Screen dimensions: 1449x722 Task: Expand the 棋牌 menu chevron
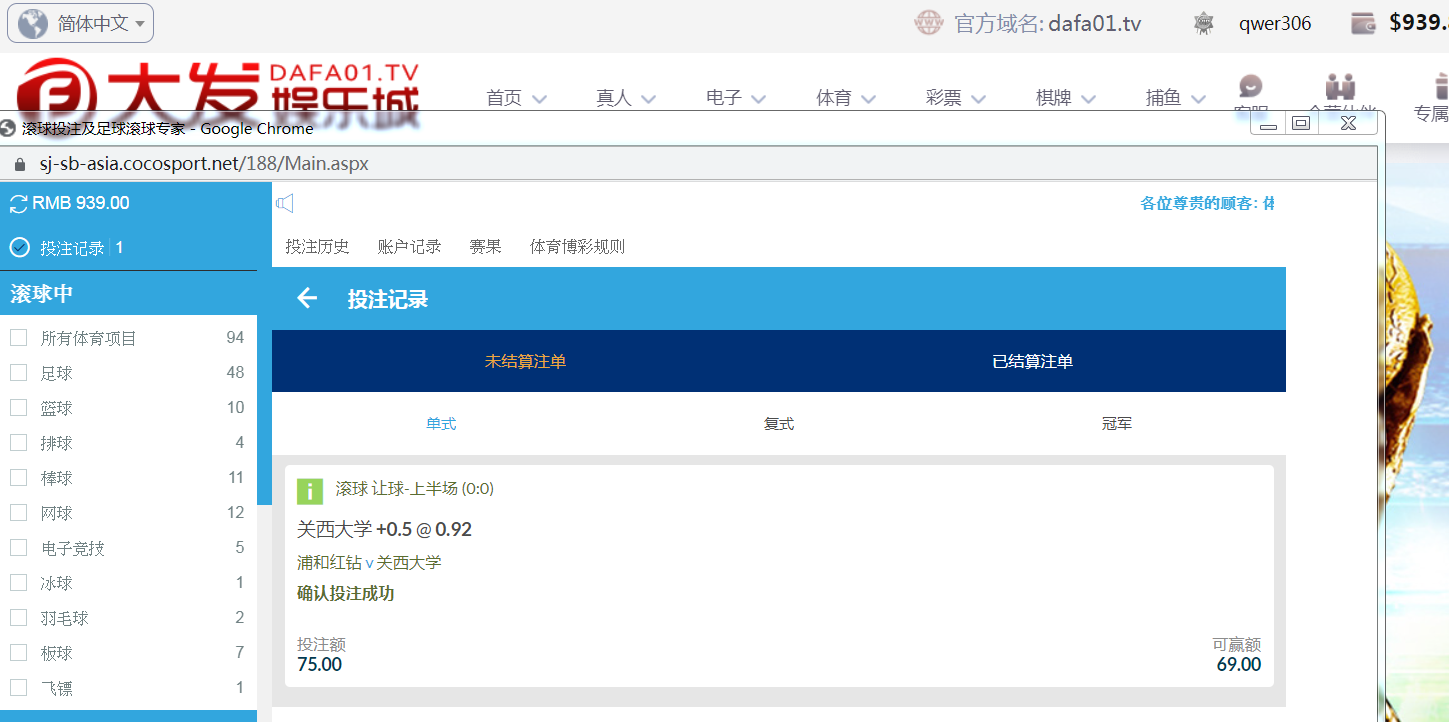point(1088,98)
